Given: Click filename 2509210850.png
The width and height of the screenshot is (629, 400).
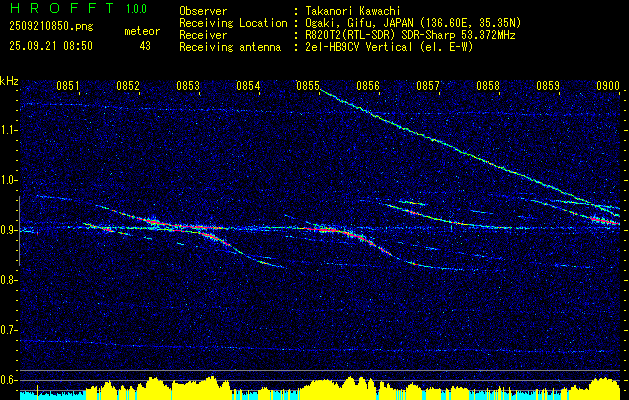Looking at the screenshot, I should coord(51,27).
